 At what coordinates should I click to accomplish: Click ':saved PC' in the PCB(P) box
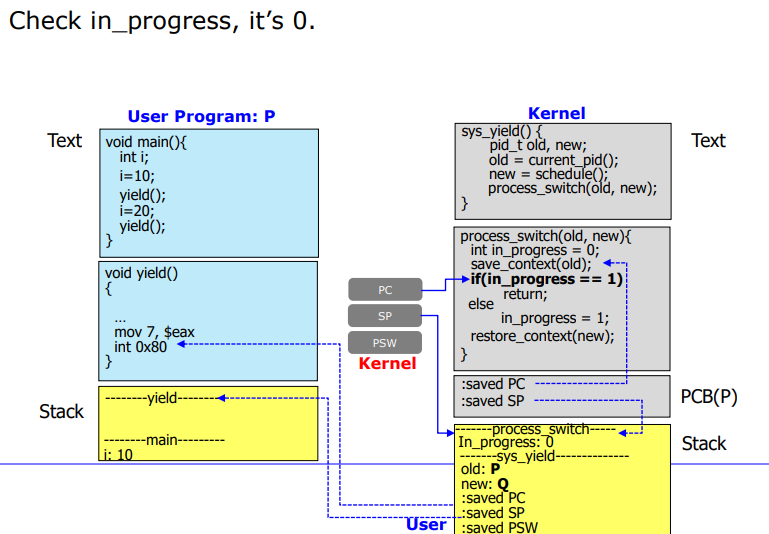pyautogui.click(x=493, y=384)
